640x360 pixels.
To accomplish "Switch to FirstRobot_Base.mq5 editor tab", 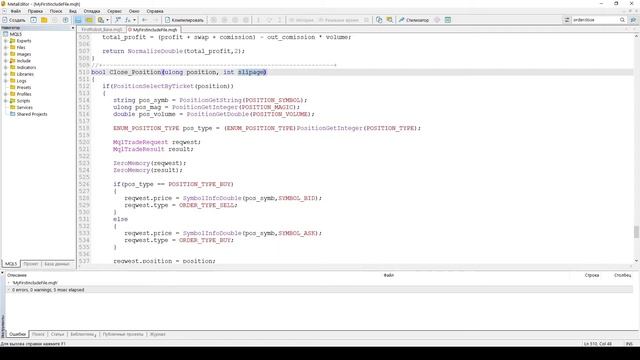I will [x=102, y=30].
